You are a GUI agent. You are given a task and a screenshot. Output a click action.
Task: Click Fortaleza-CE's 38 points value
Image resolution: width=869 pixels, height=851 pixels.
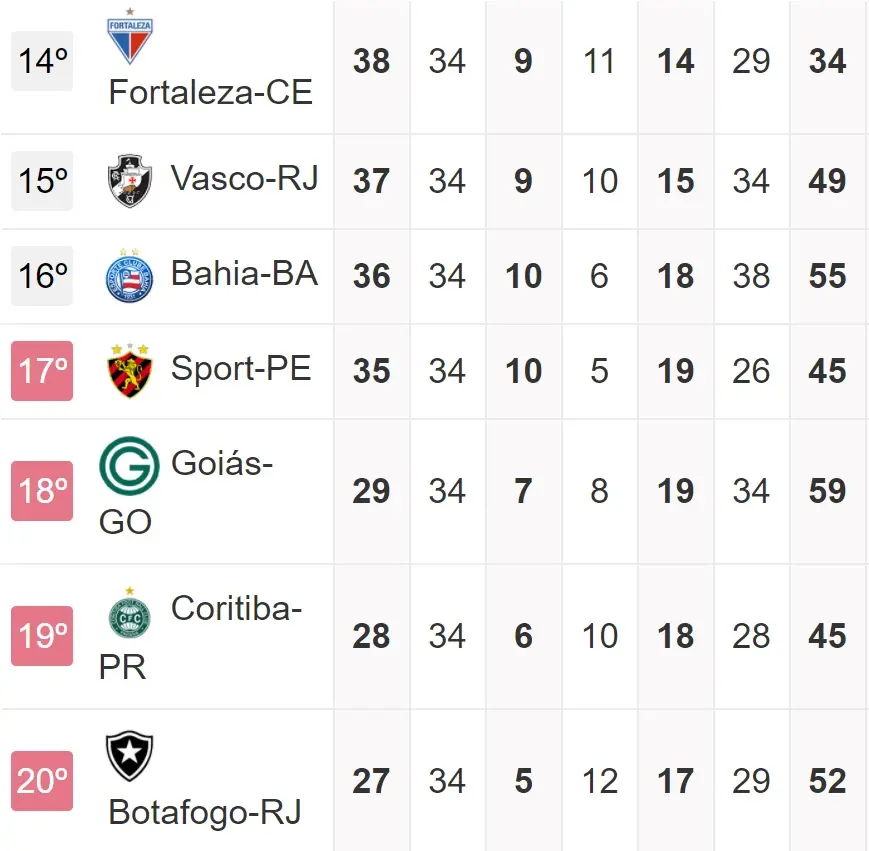click(371, 62)
